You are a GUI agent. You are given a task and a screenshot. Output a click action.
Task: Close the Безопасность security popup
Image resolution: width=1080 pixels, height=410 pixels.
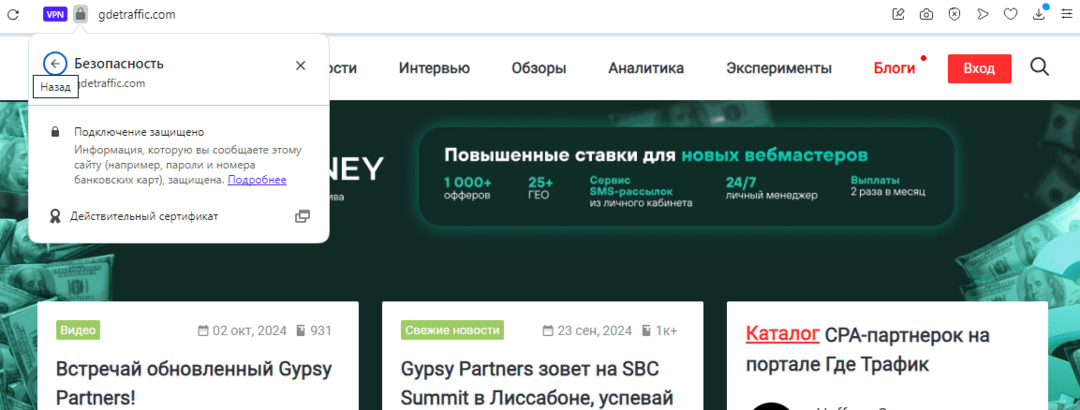point(300,65)
